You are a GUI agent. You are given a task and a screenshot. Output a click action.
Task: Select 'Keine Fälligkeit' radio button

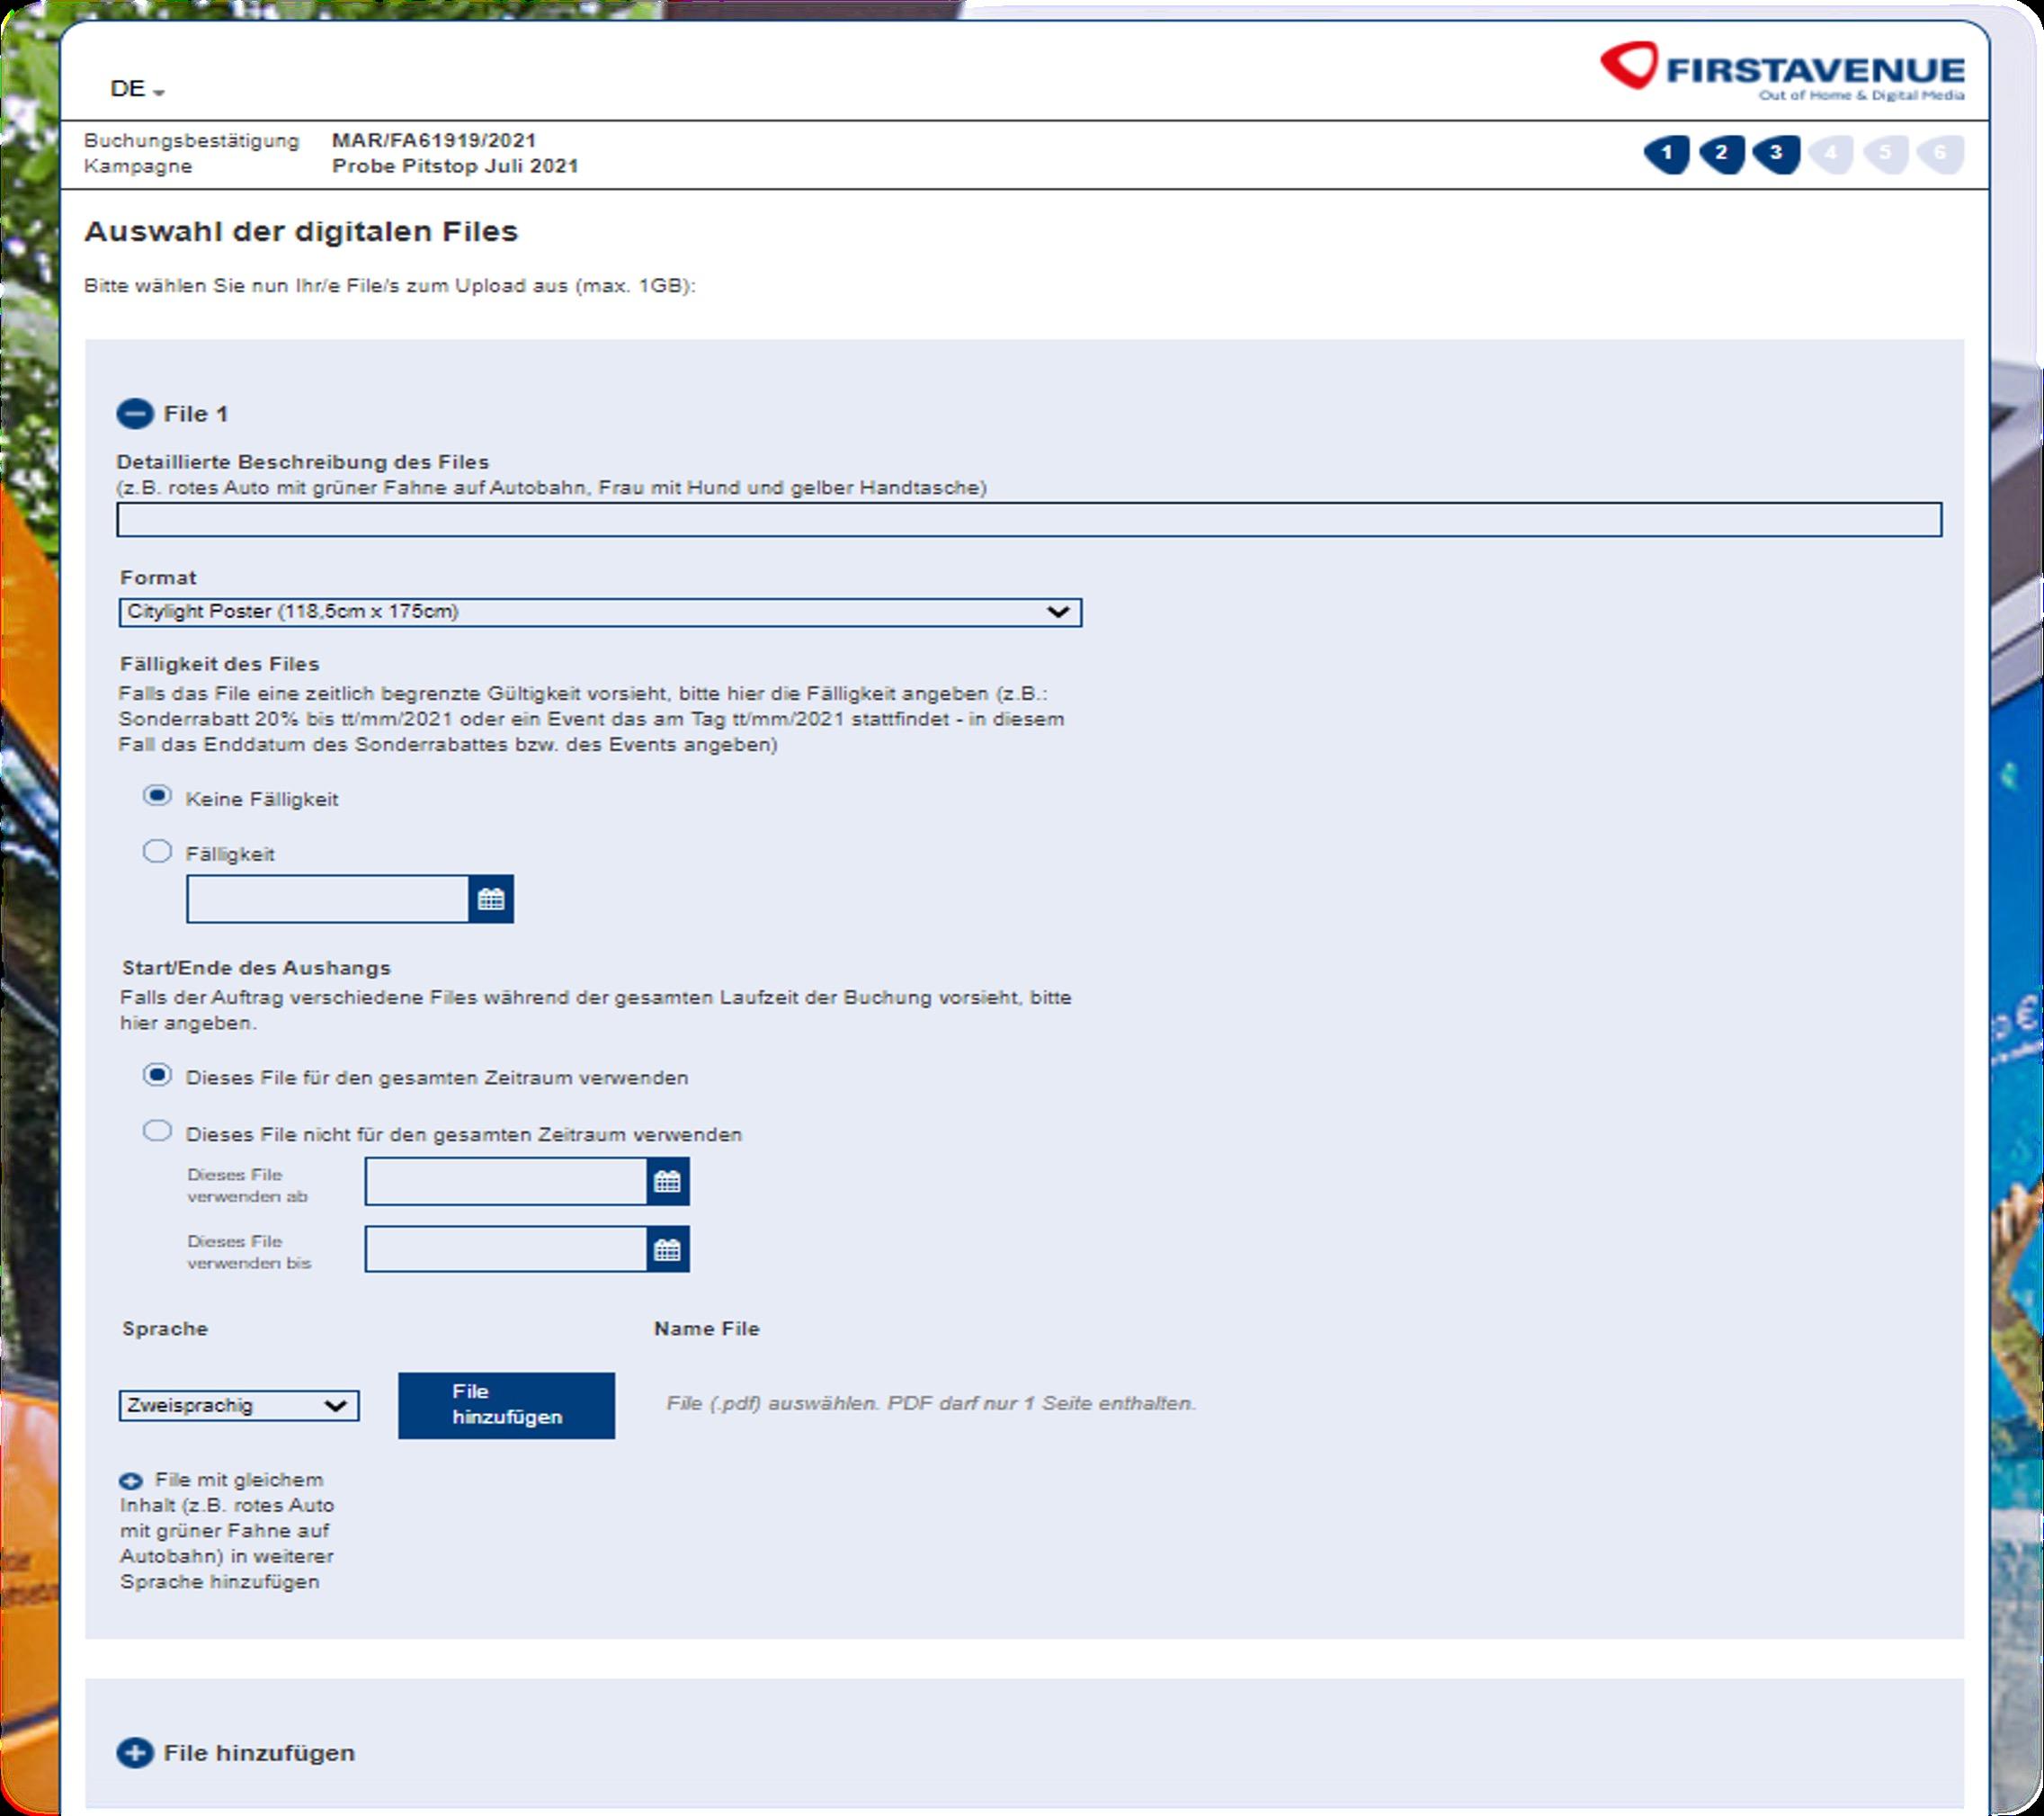point(157,796)
